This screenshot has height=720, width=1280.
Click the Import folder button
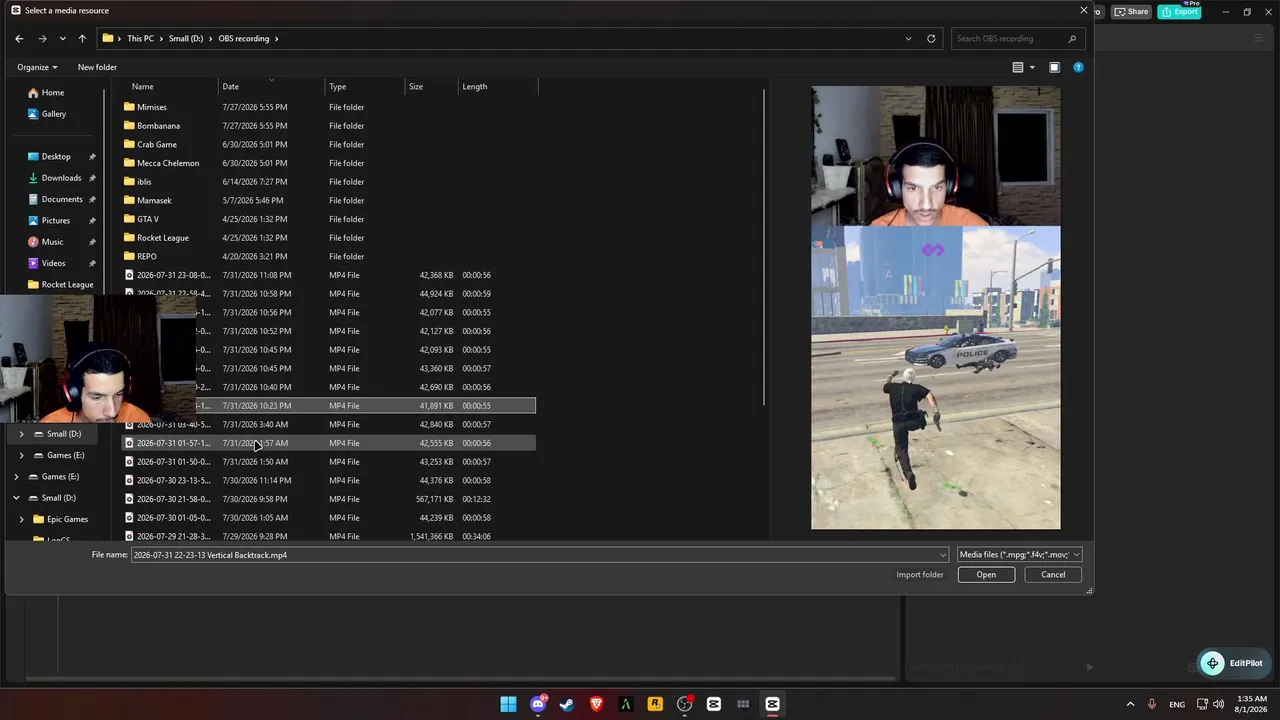[x=919, y=575]
